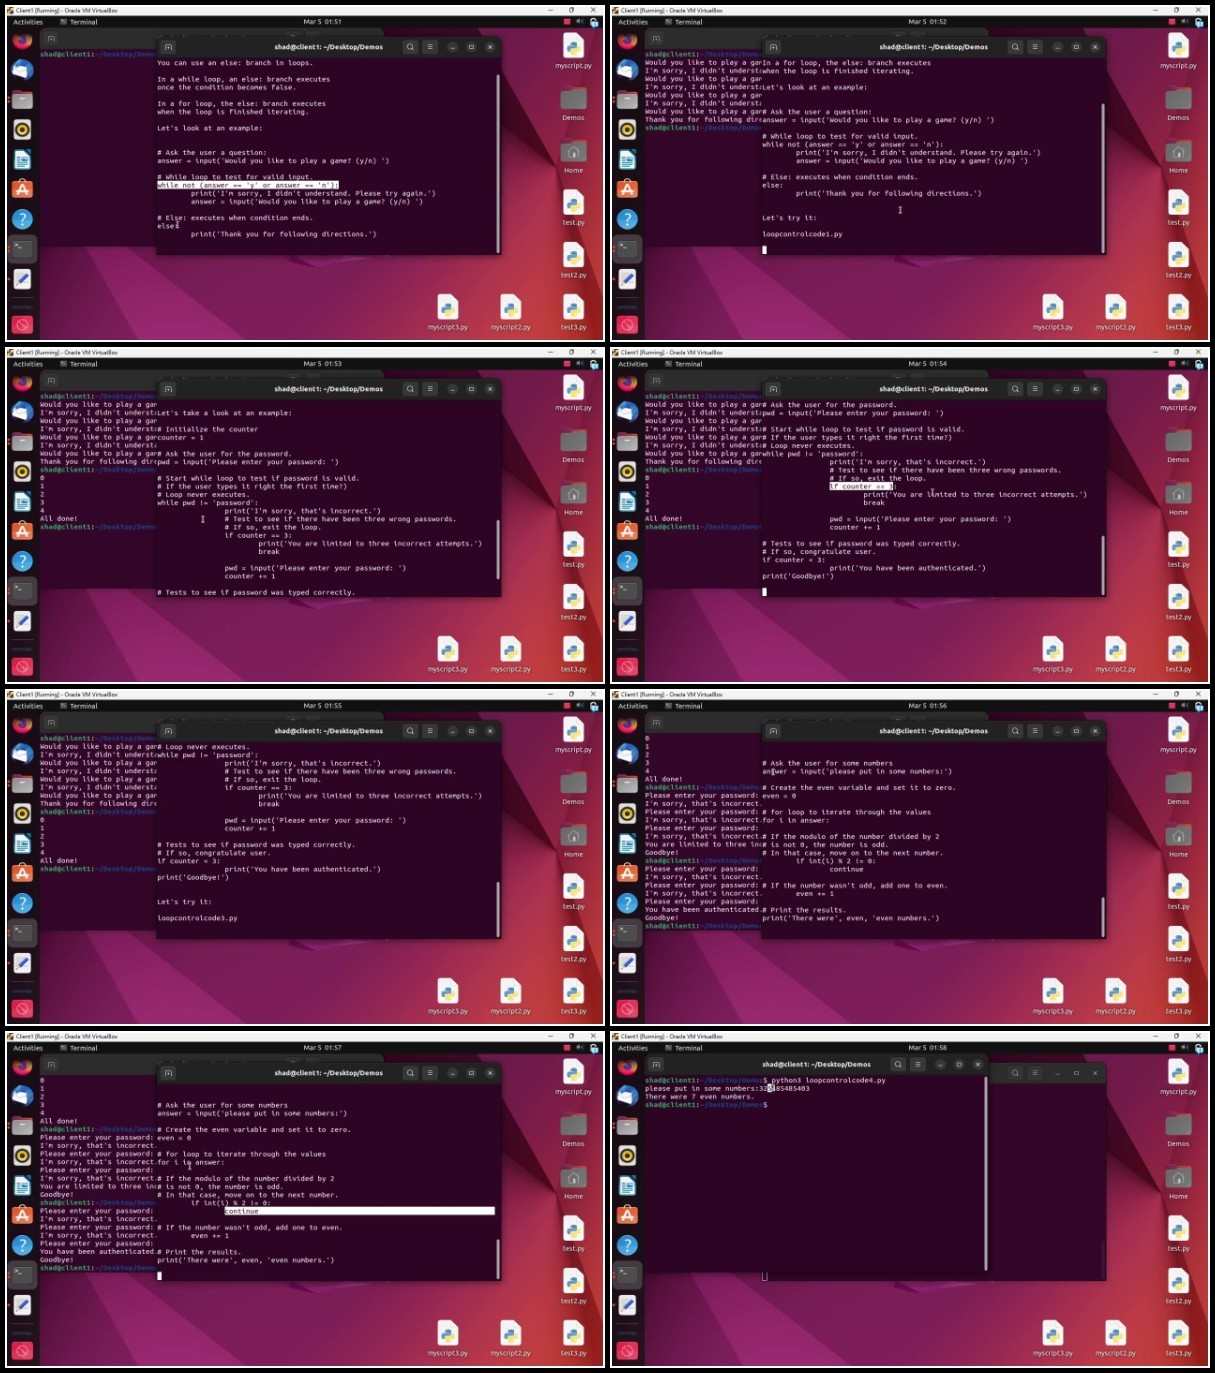Click 'python3 loopcontrolcode4.py' command in 01:58 terminal
The image size is (1215, 1373).
click(828, 1080)
